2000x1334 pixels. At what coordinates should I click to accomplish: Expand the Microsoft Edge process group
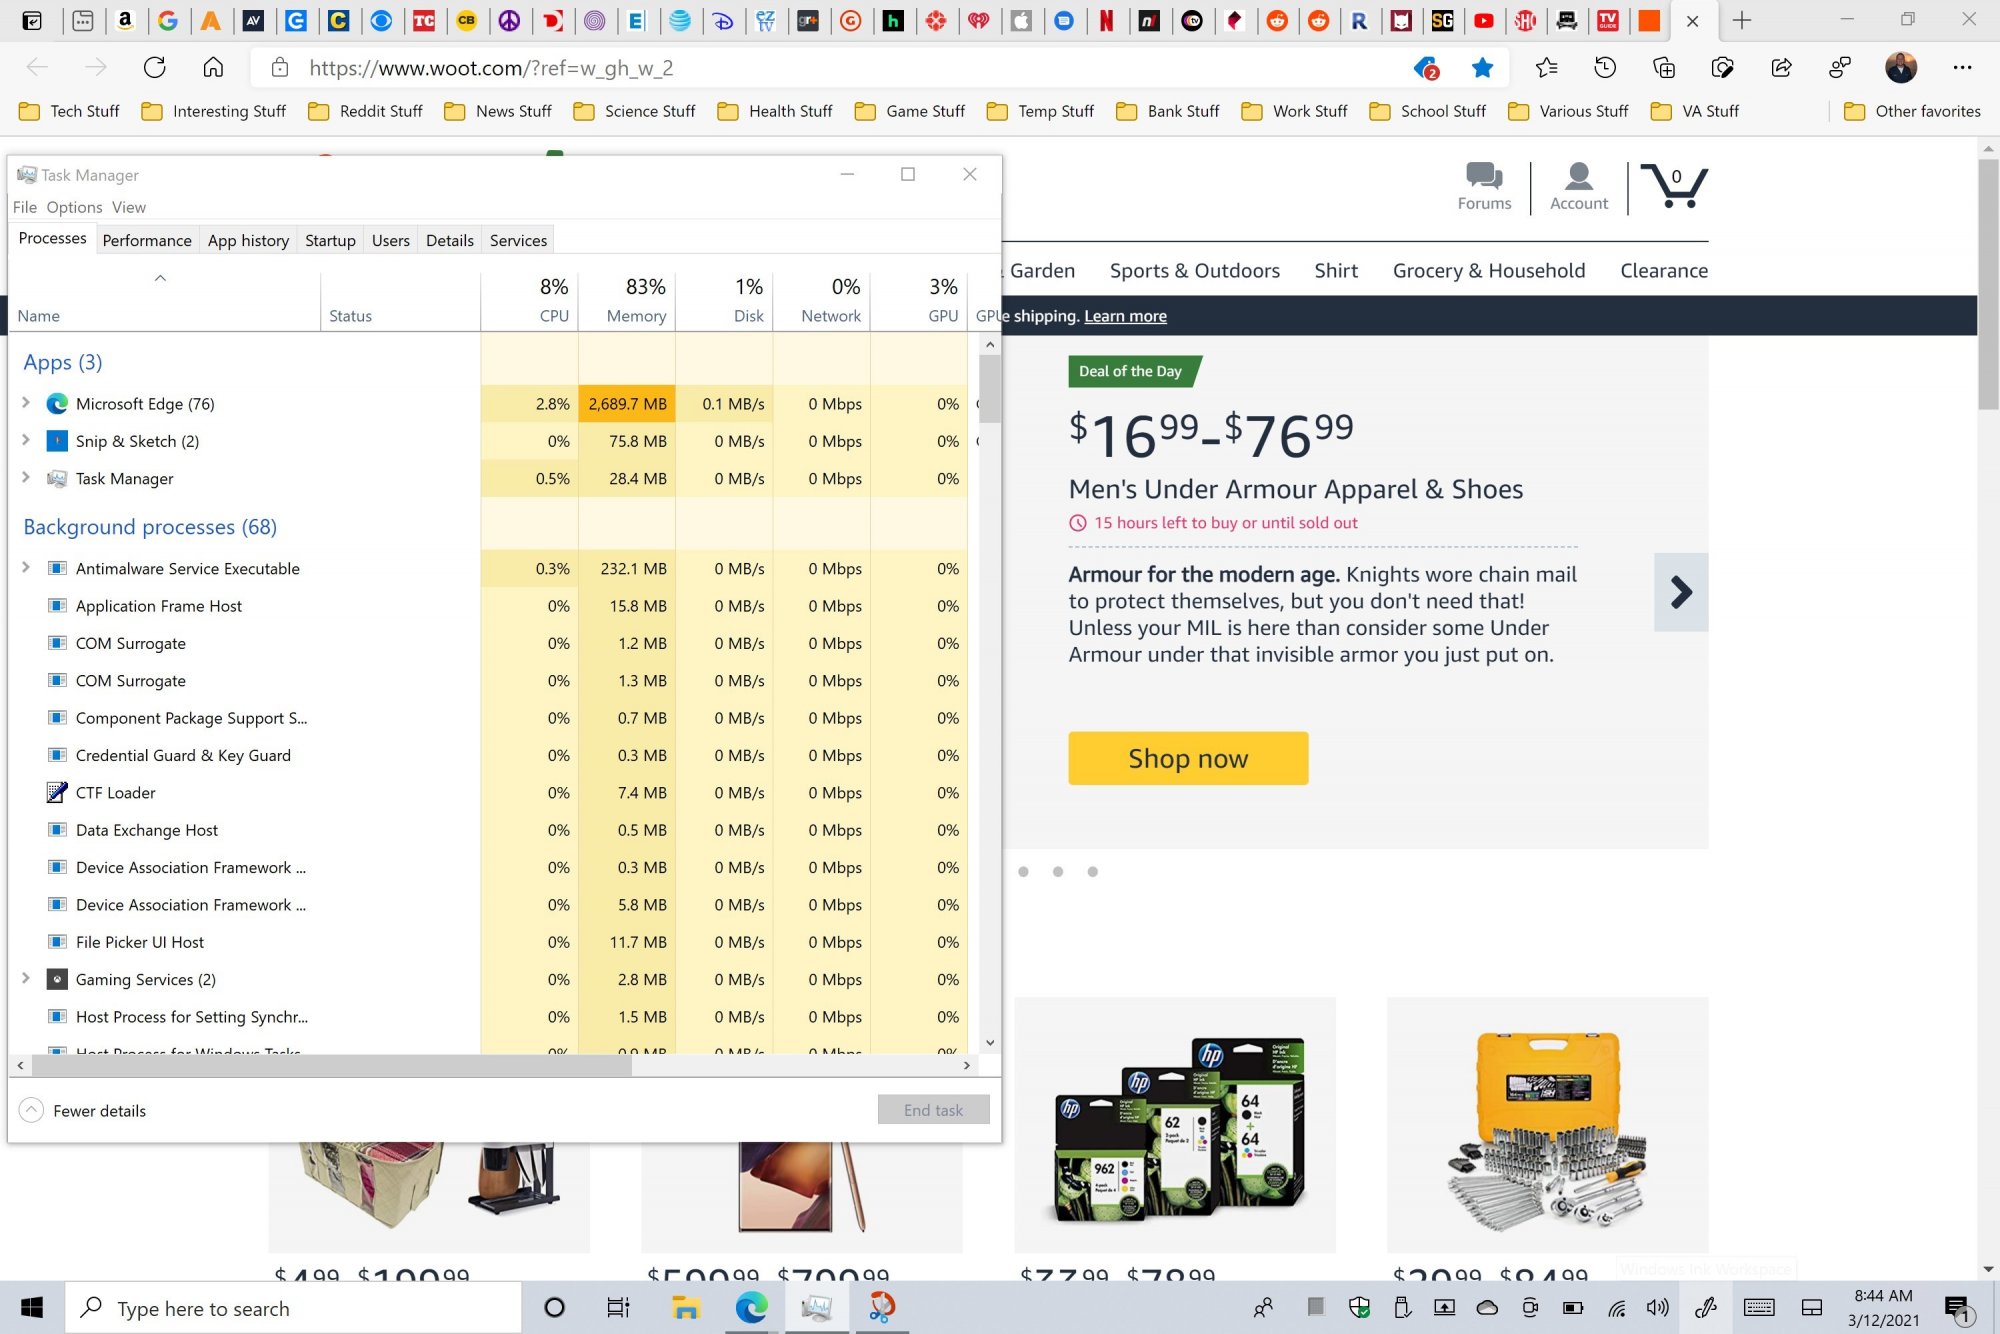point(26,403)
